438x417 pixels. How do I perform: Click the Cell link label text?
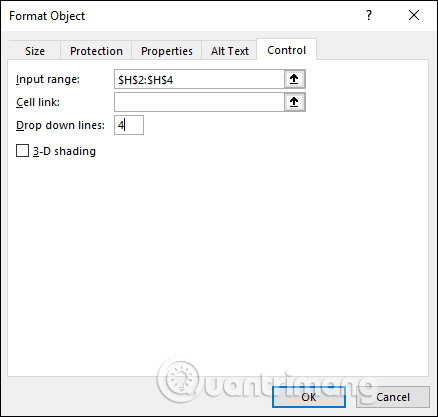pos(38,102)
